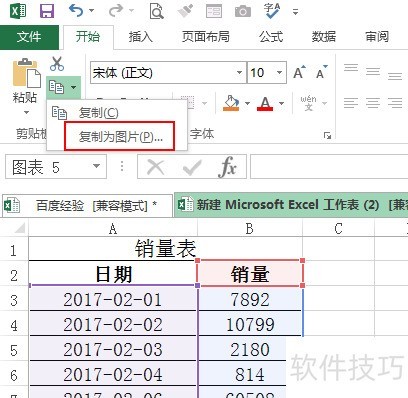Open Print Preview magnifier icon
Viewport: 408px width, 398px height.
(156, 11)
